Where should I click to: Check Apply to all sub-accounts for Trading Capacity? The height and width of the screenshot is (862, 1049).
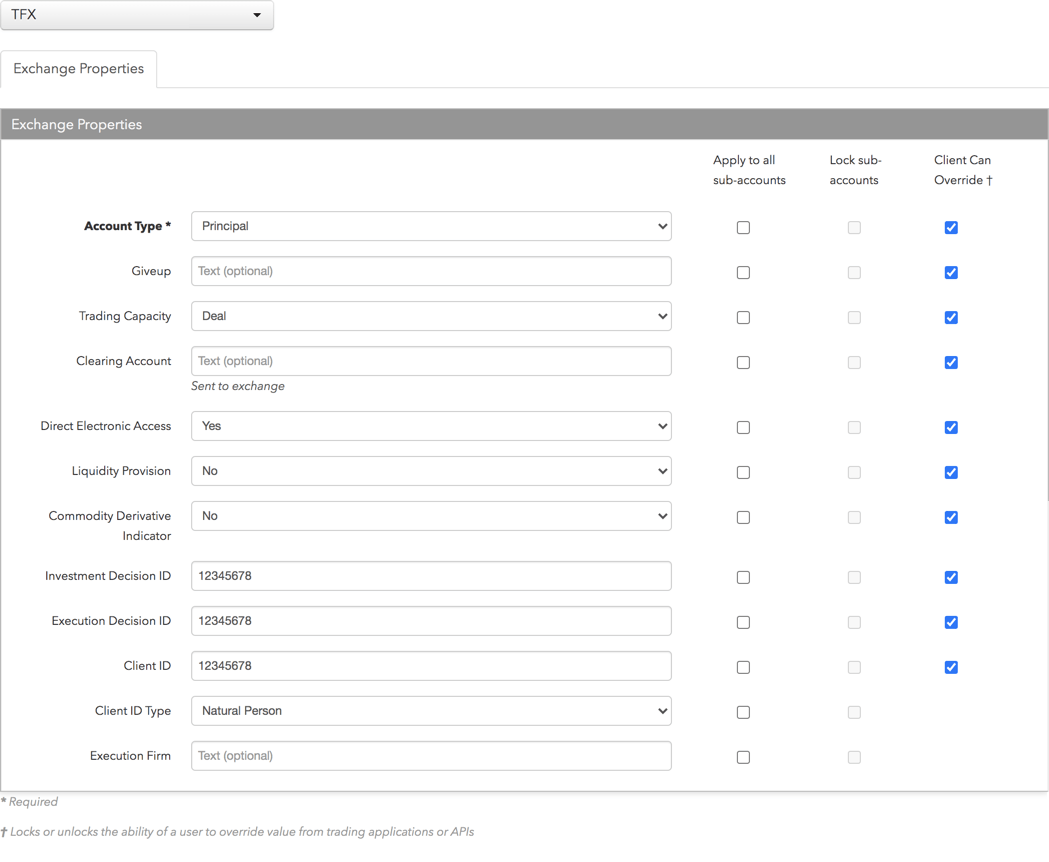click(x=743, y=317)
